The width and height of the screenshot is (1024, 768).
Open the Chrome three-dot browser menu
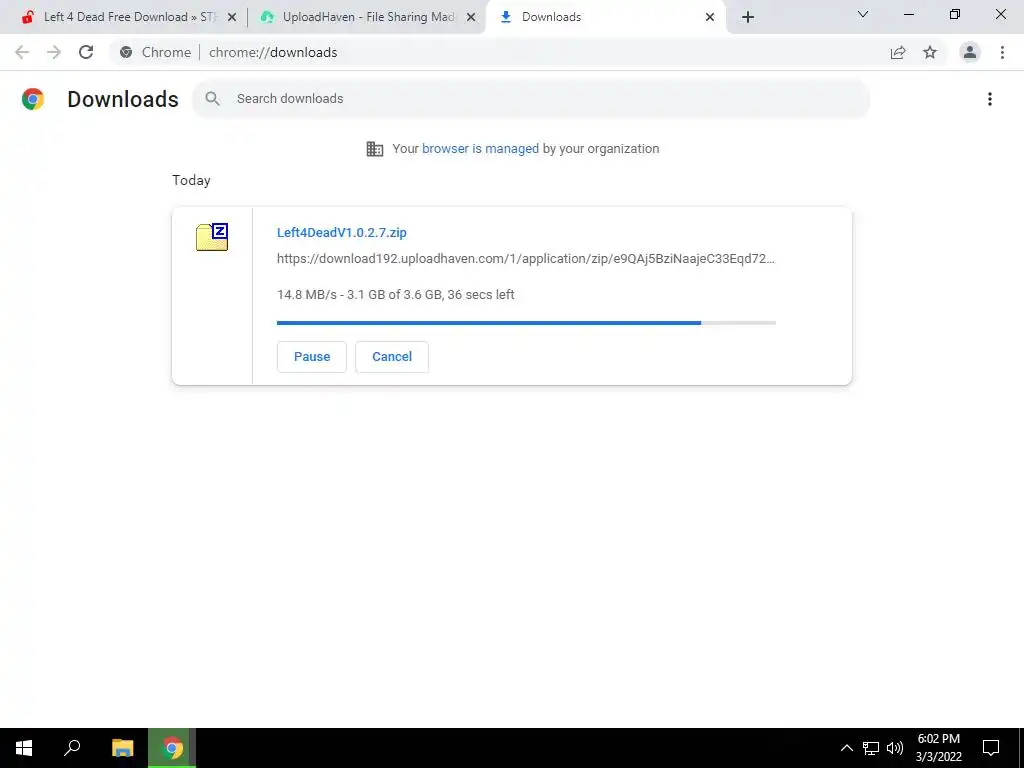coord(1002,52)
